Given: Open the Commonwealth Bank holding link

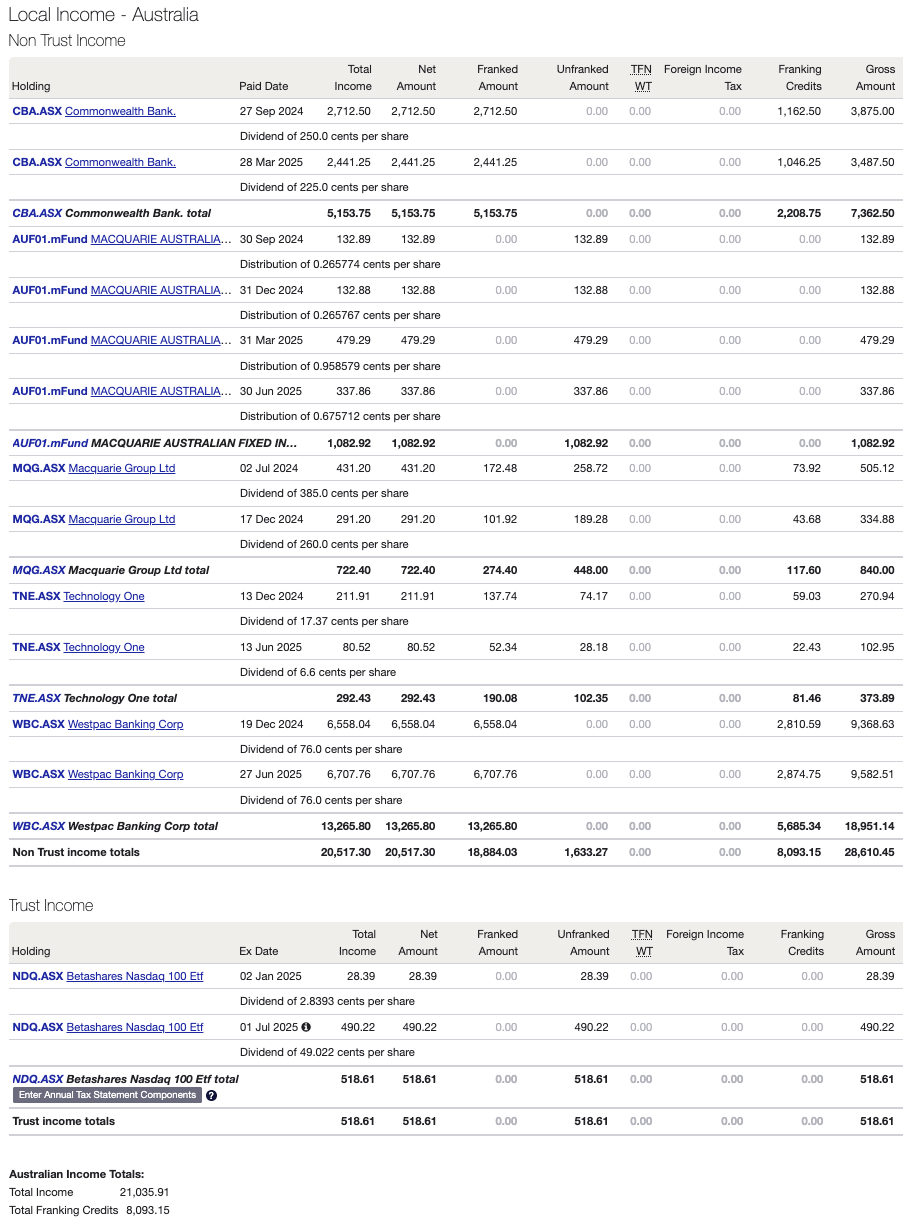Looking at the screenshot, I should point(119,111).
